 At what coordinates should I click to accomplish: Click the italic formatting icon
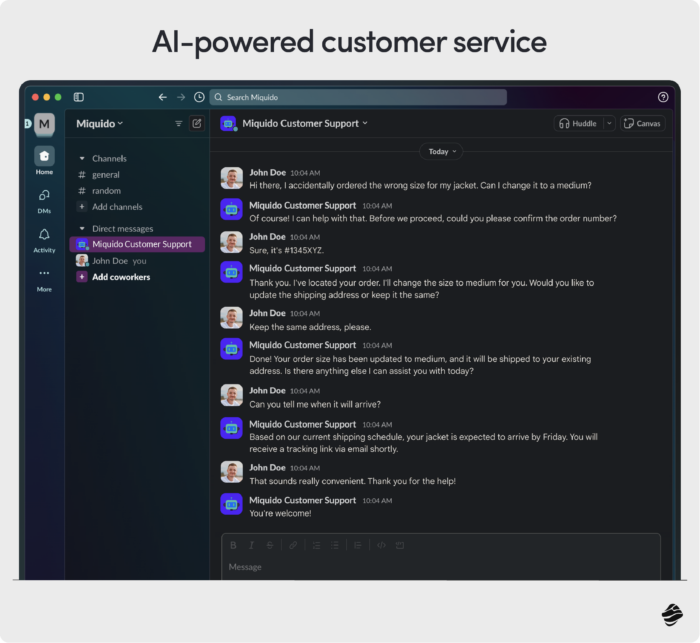[251, 545]
